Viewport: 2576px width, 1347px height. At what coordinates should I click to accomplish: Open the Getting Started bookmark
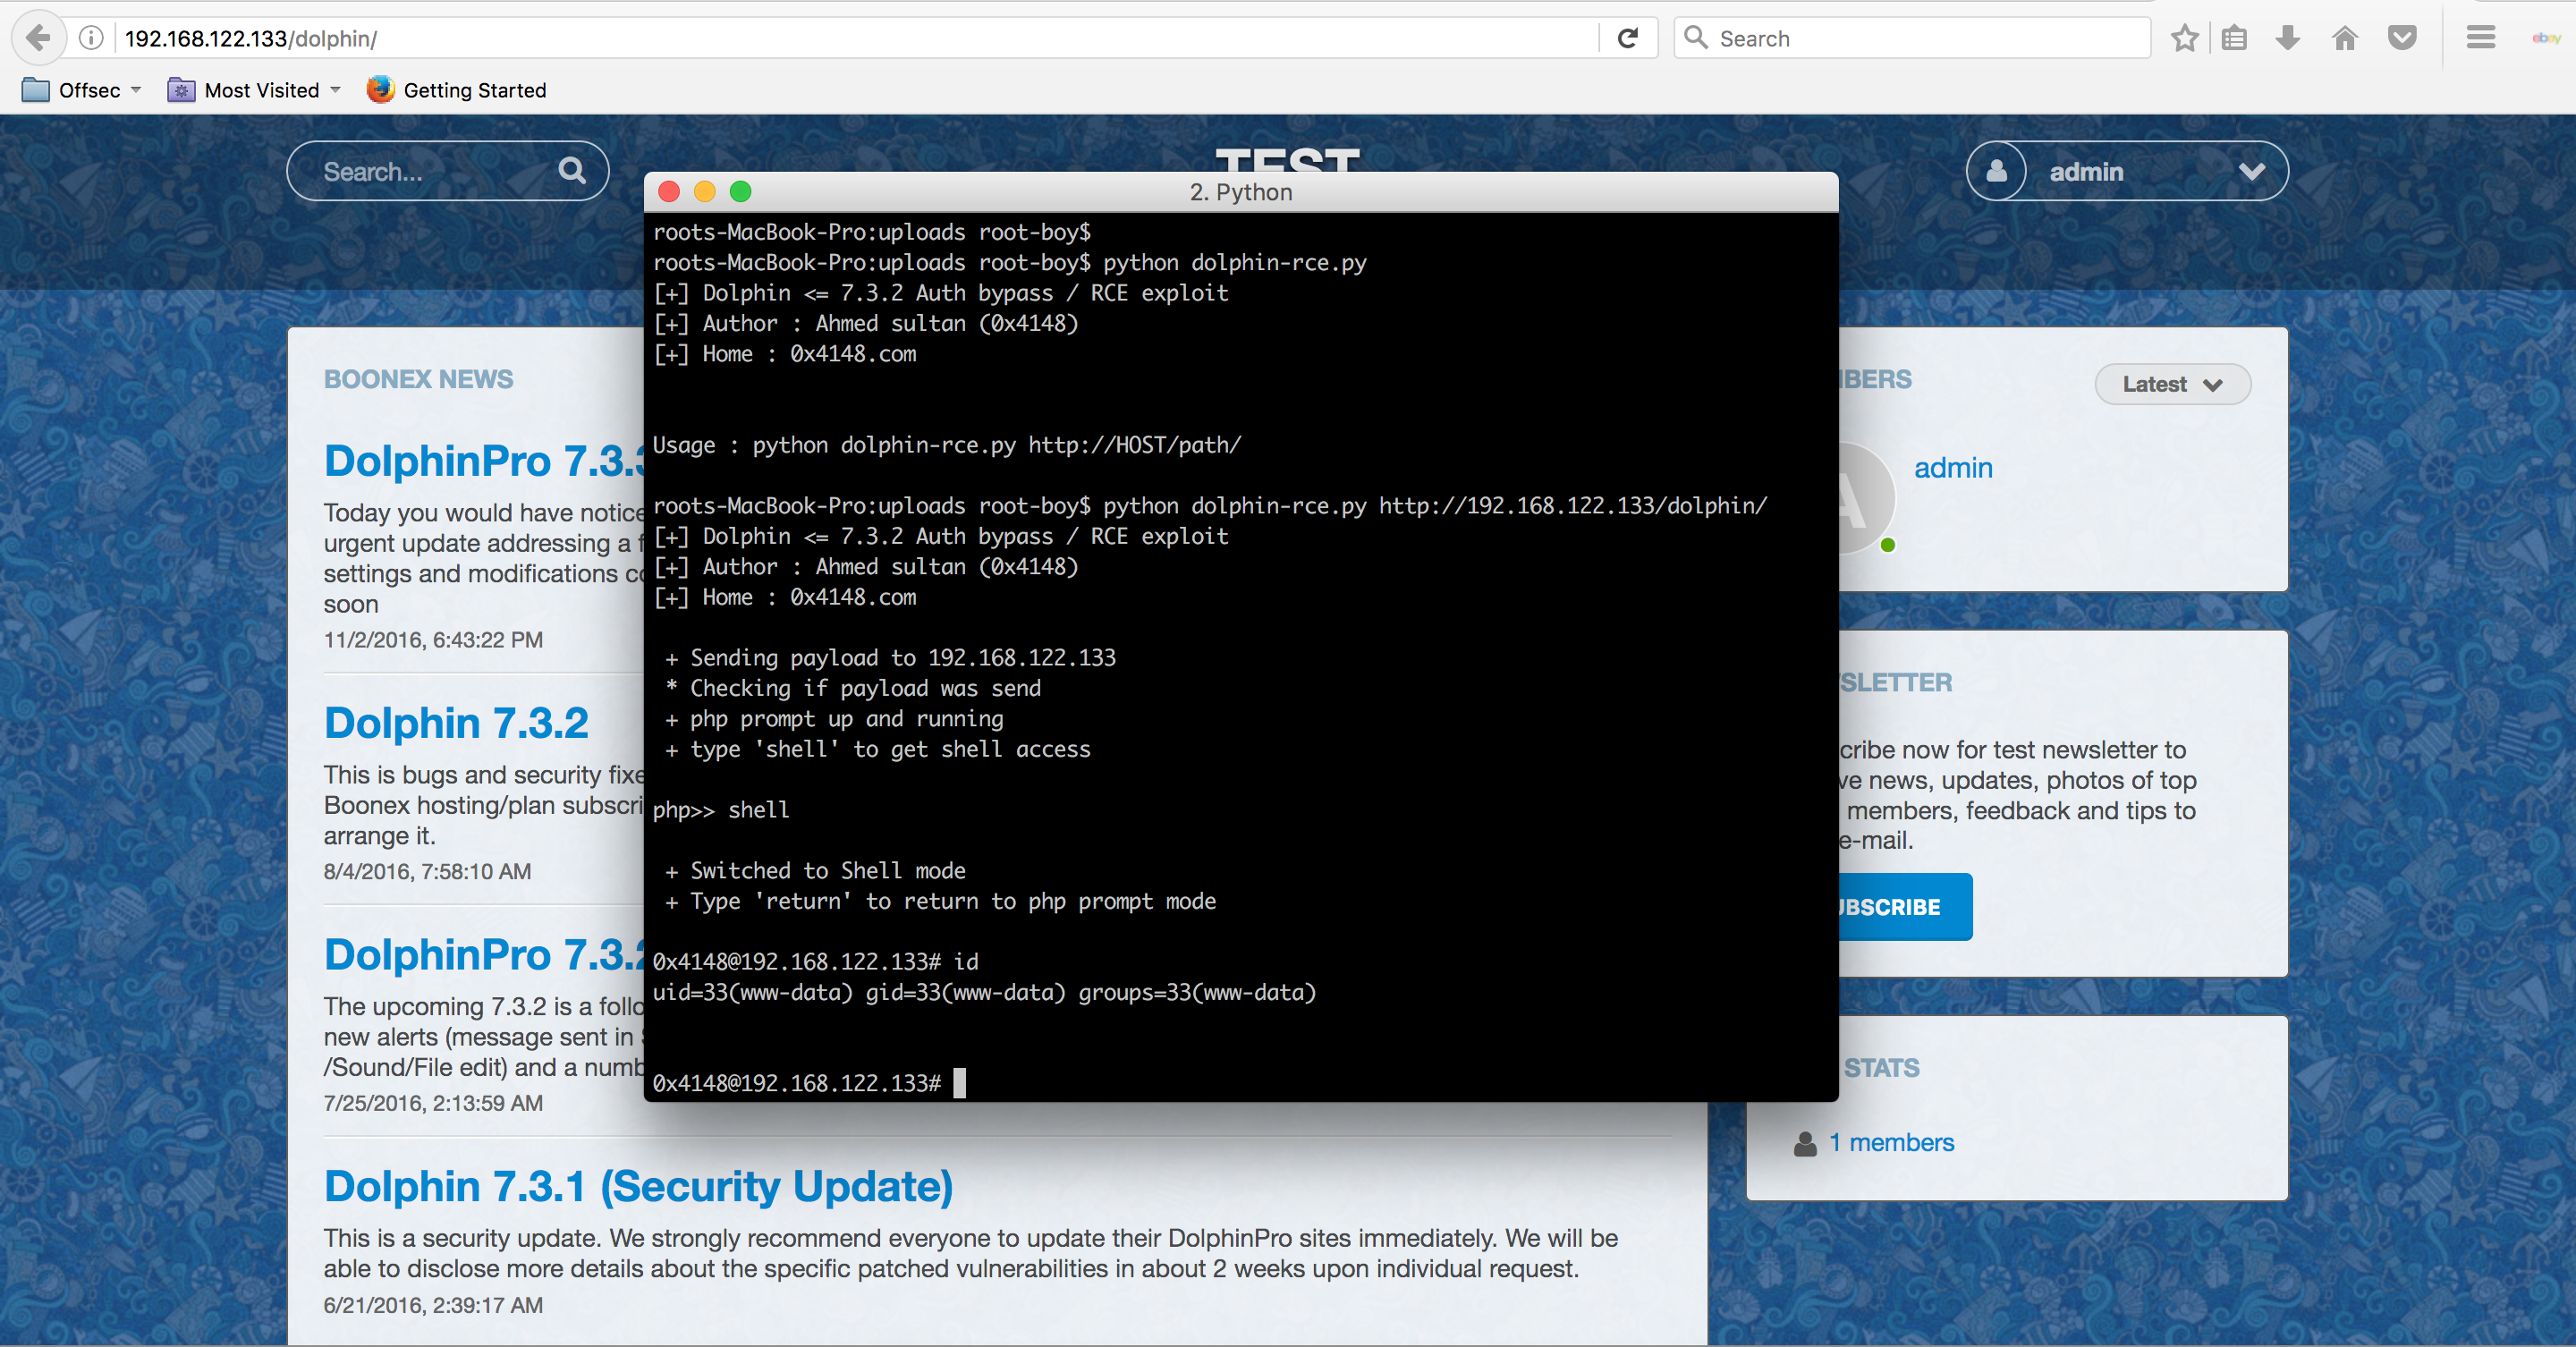coord(457,90)
